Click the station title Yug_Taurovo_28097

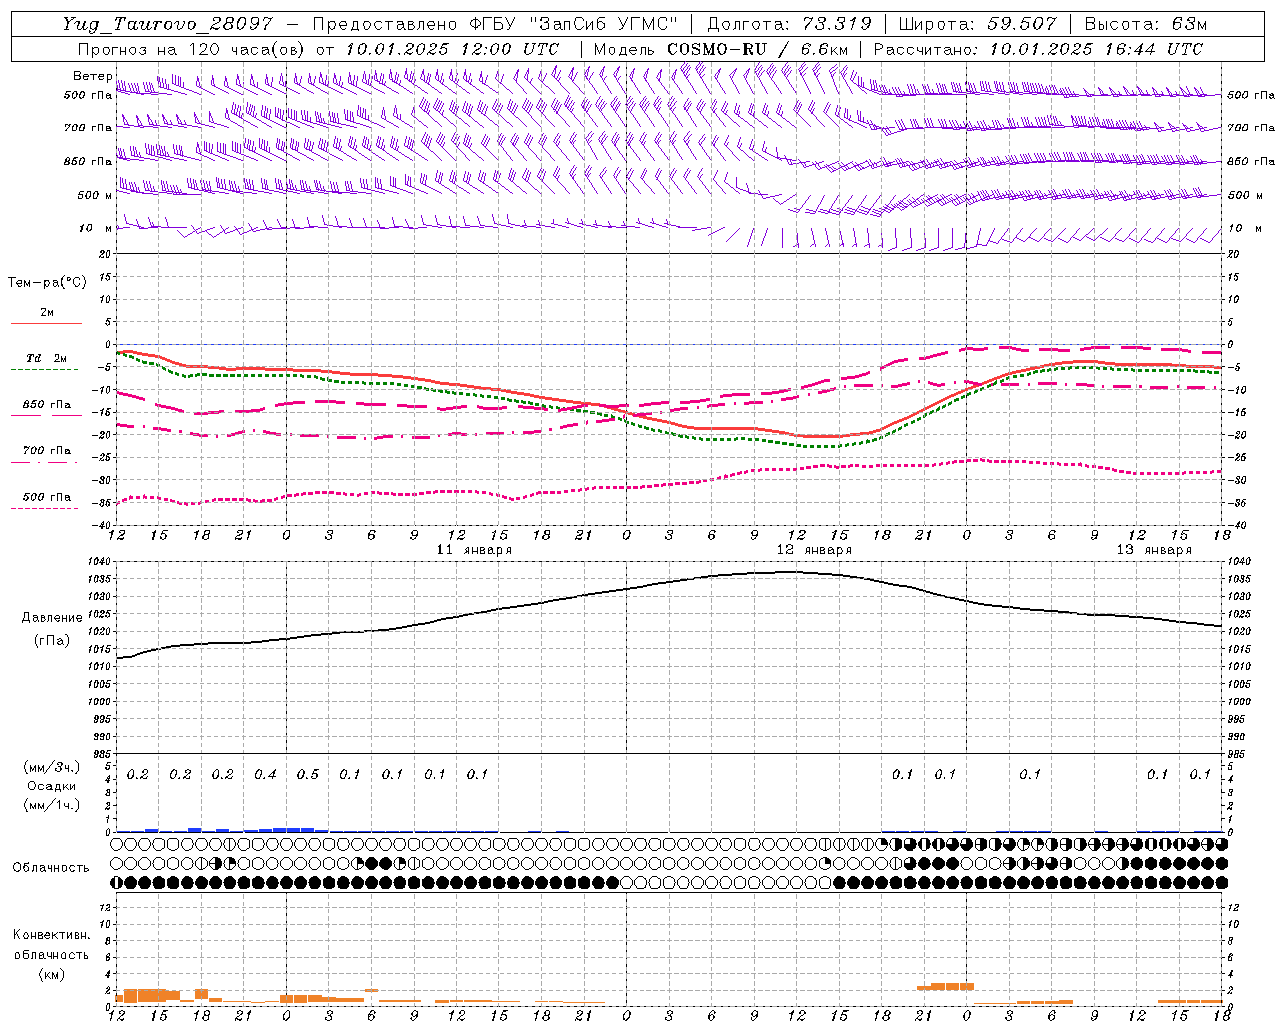168,24
